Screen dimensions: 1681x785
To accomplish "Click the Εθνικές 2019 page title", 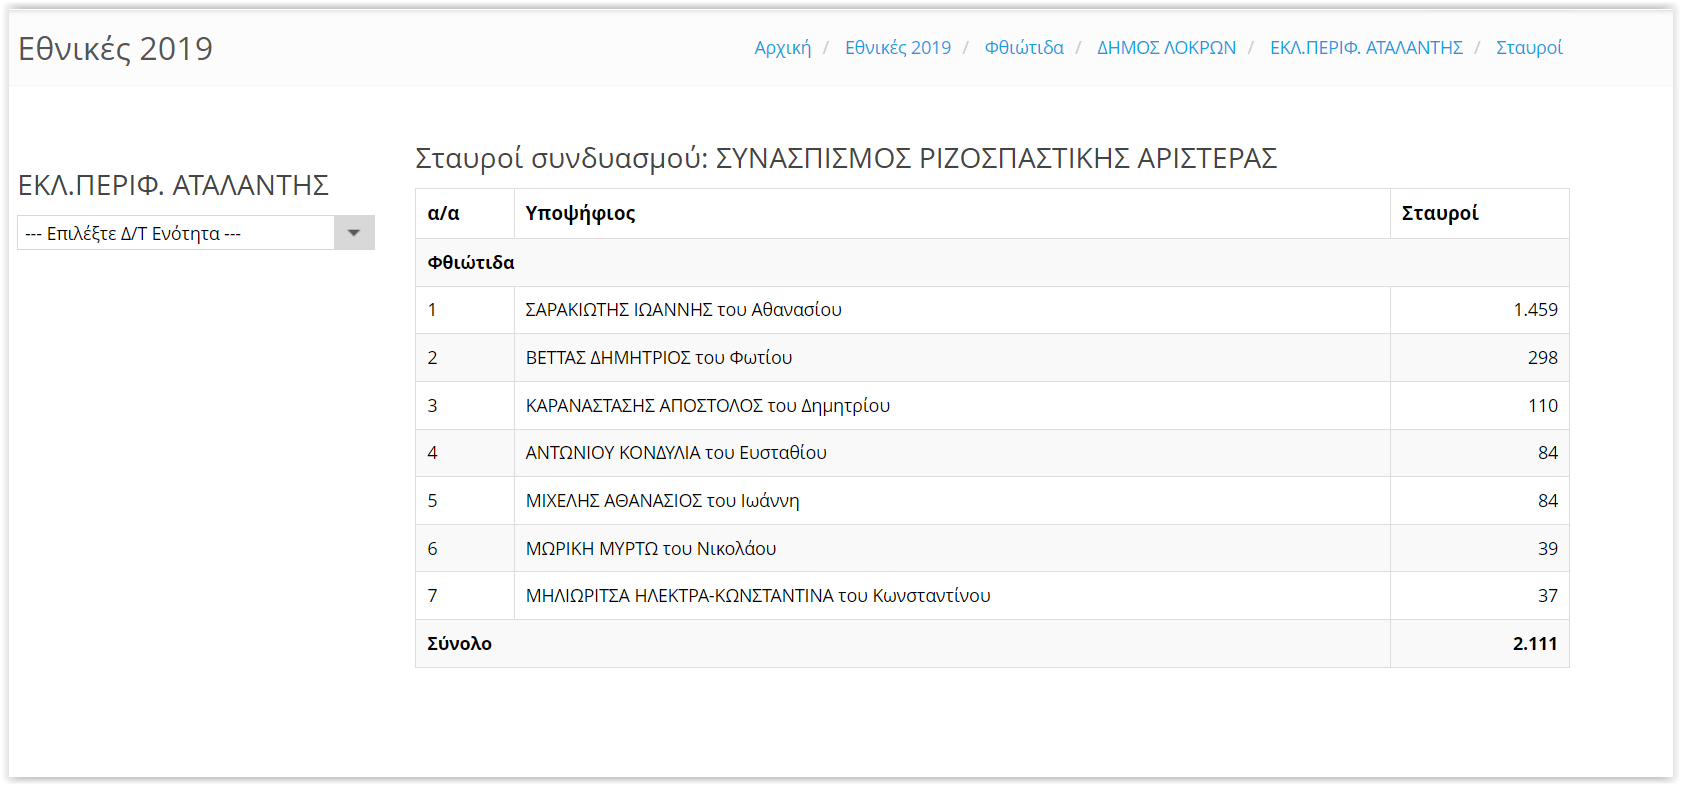I will 116,49.
